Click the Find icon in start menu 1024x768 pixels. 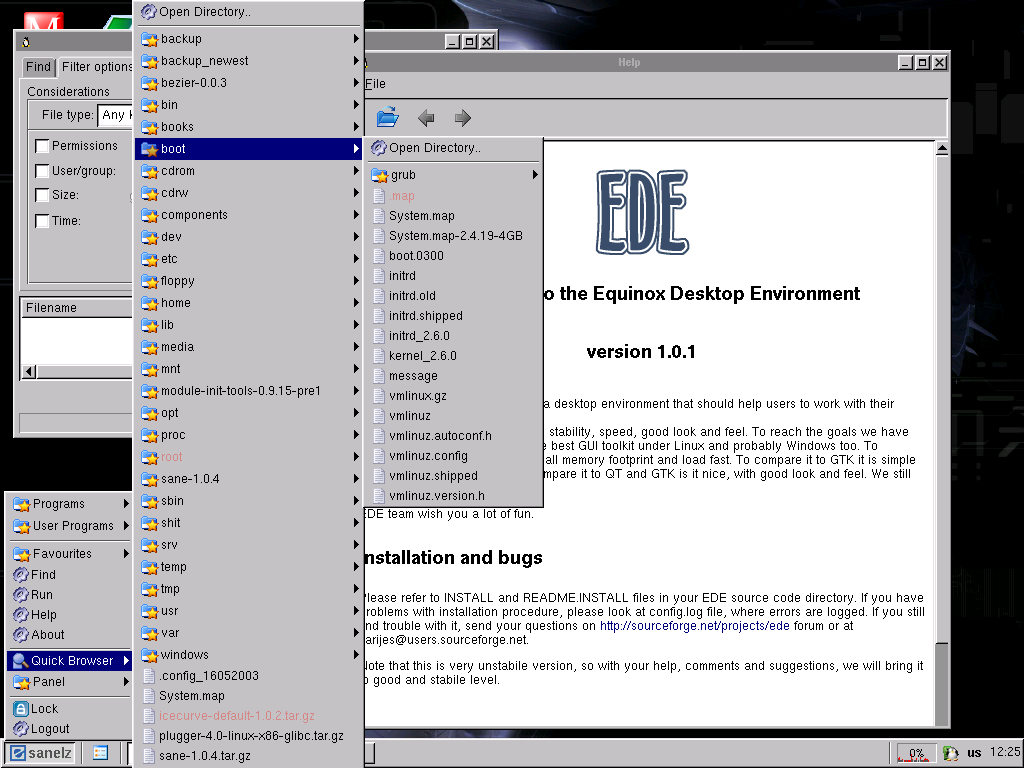21,575
